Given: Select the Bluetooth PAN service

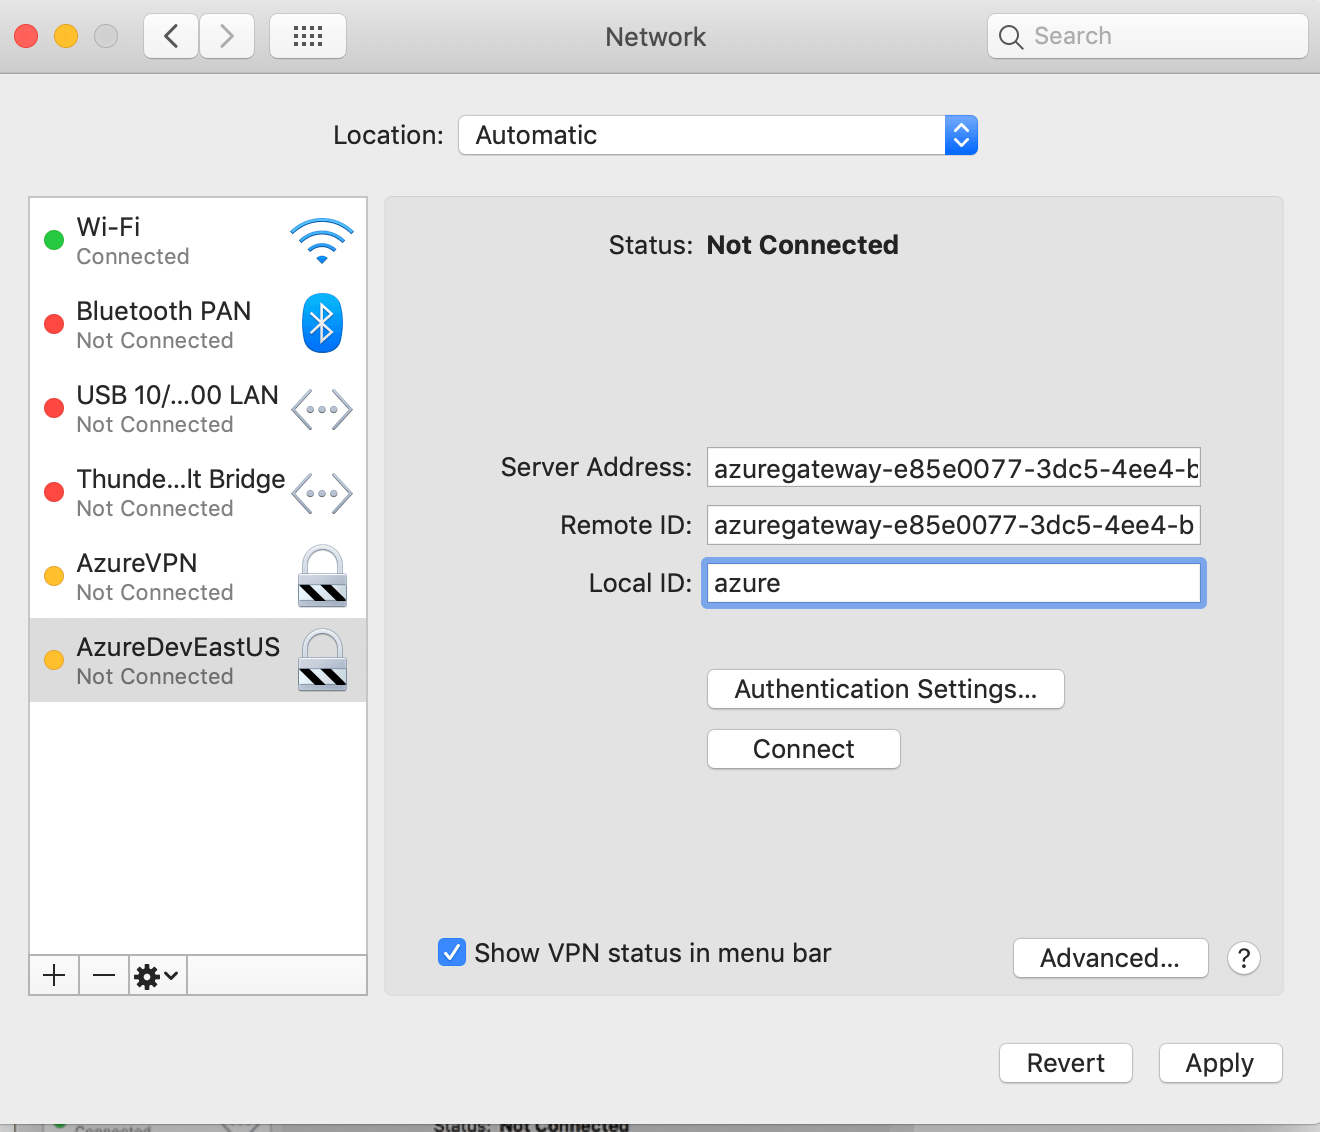Looking at the screenshot, I should click(x=198, y=324).
